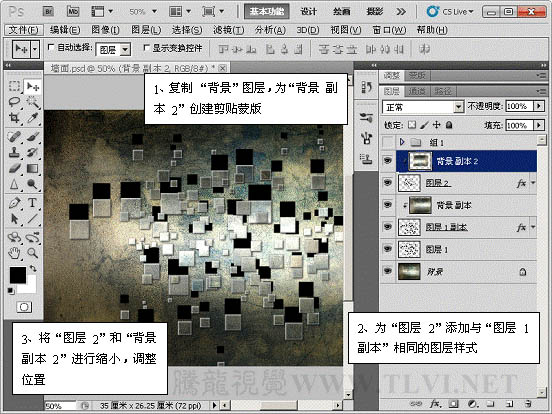Switch to the 通道 tab

pos(416,92)
